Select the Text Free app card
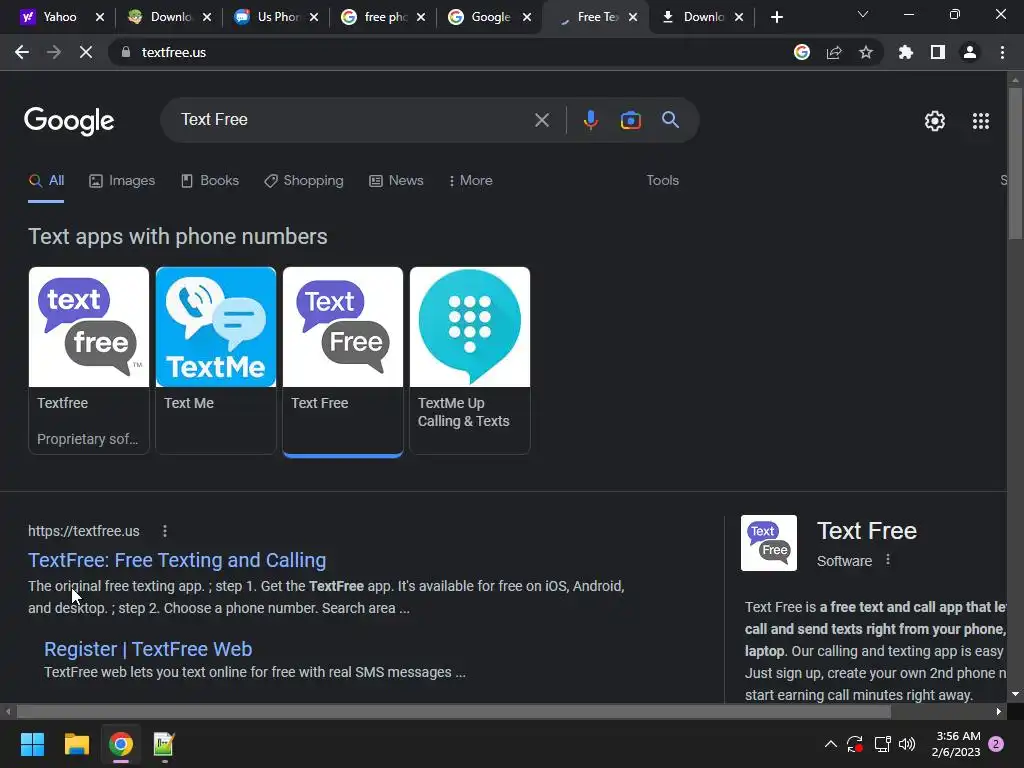This screenshot has width=1024, height=768. click(343, 360)
